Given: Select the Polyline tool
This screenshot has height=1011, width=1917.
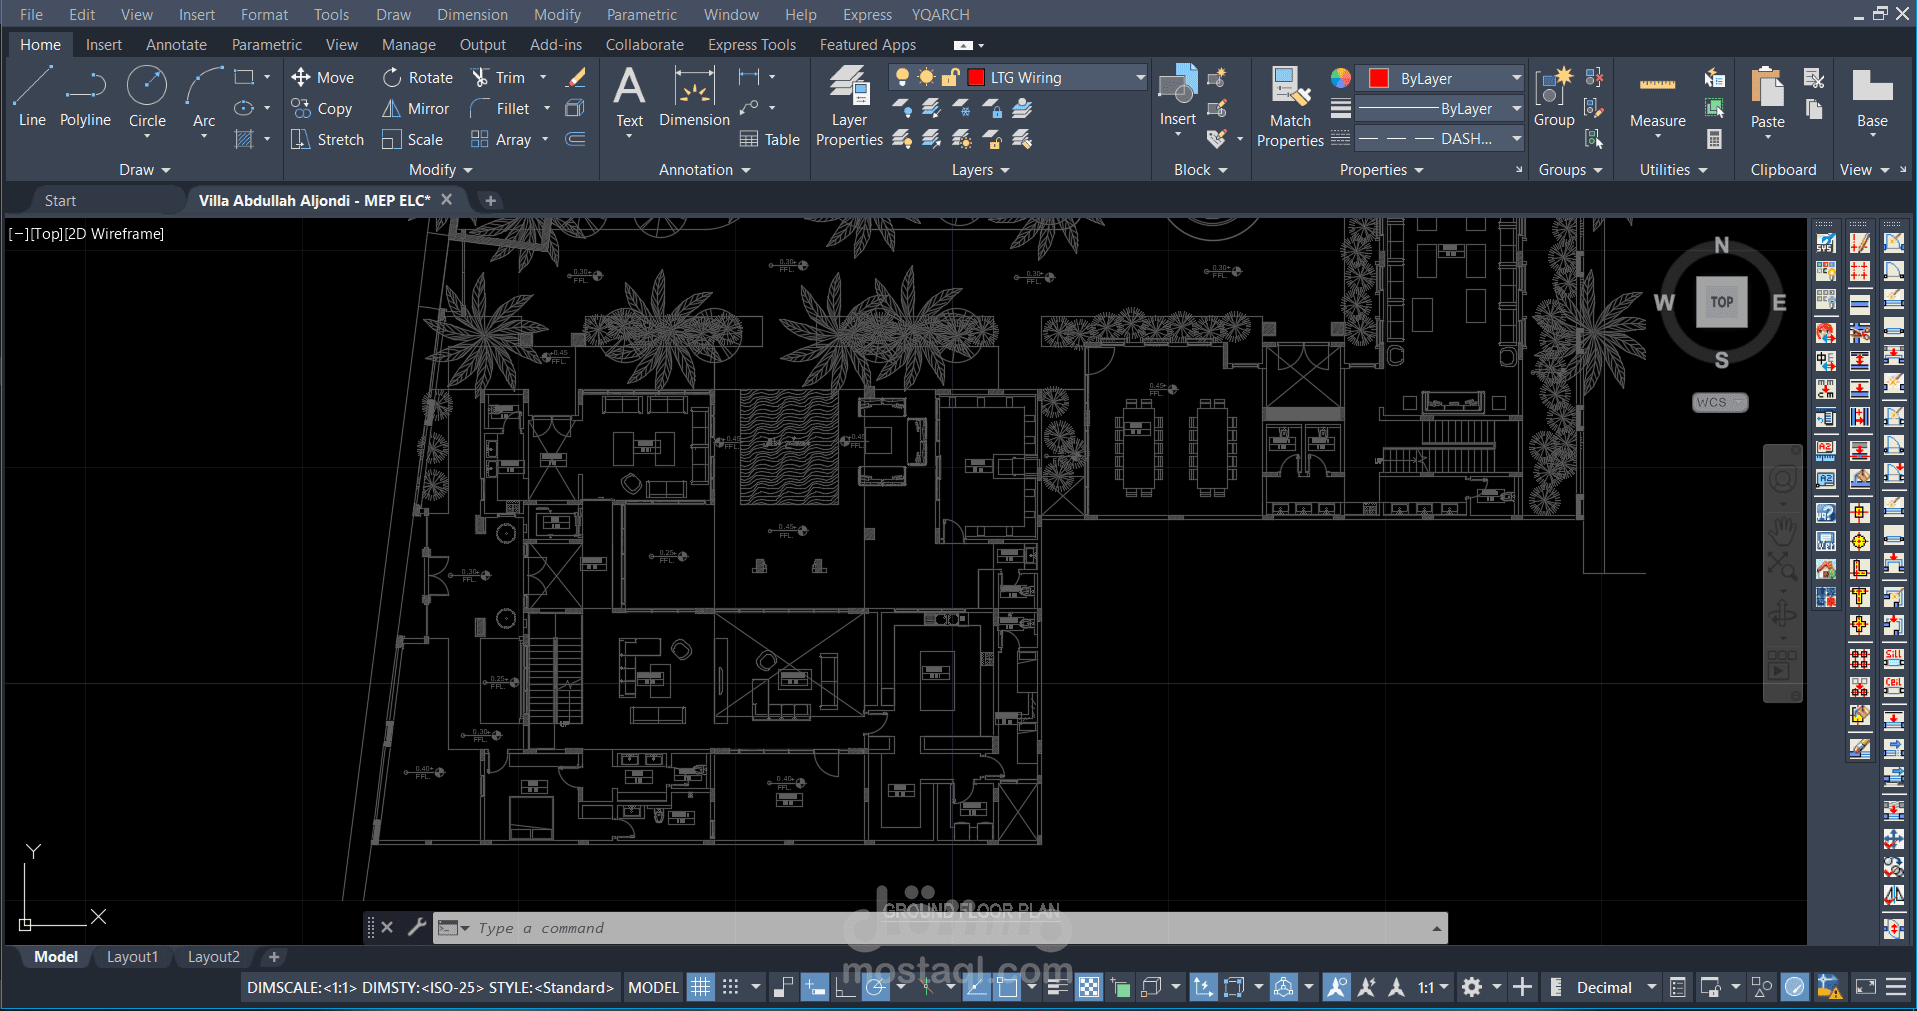Looking at the screenshot, I should [x=85, y=97].
